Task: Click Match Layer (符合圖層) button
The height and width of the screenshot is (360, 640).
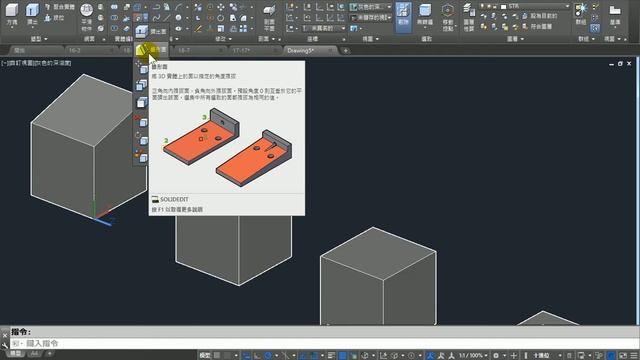Action: 537,27
